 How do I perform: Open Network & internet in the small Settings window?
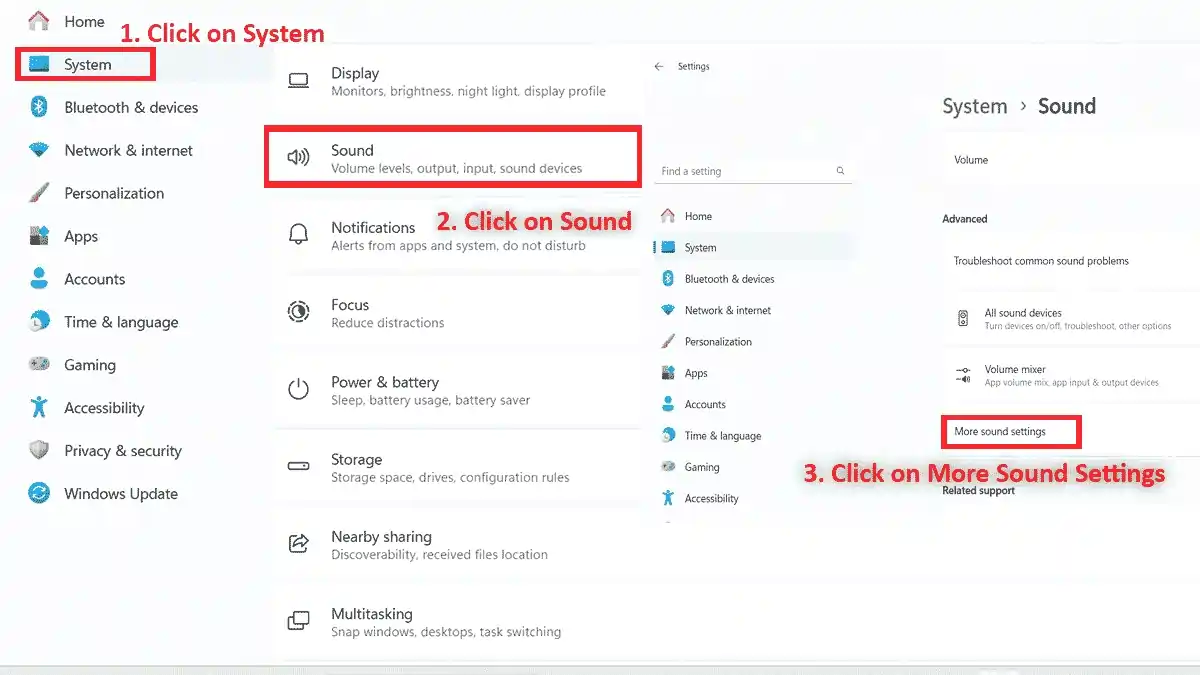tap(727, 310)
